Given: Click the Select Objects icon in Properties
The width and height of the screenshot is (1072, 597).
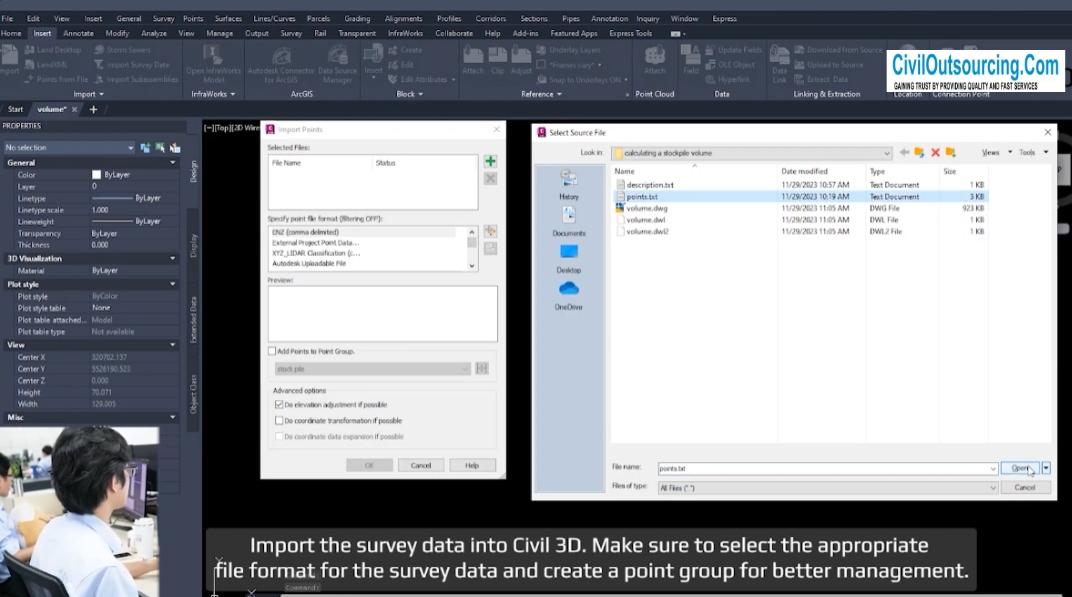Looking at the screenshot, I should [x=160, y=148].
